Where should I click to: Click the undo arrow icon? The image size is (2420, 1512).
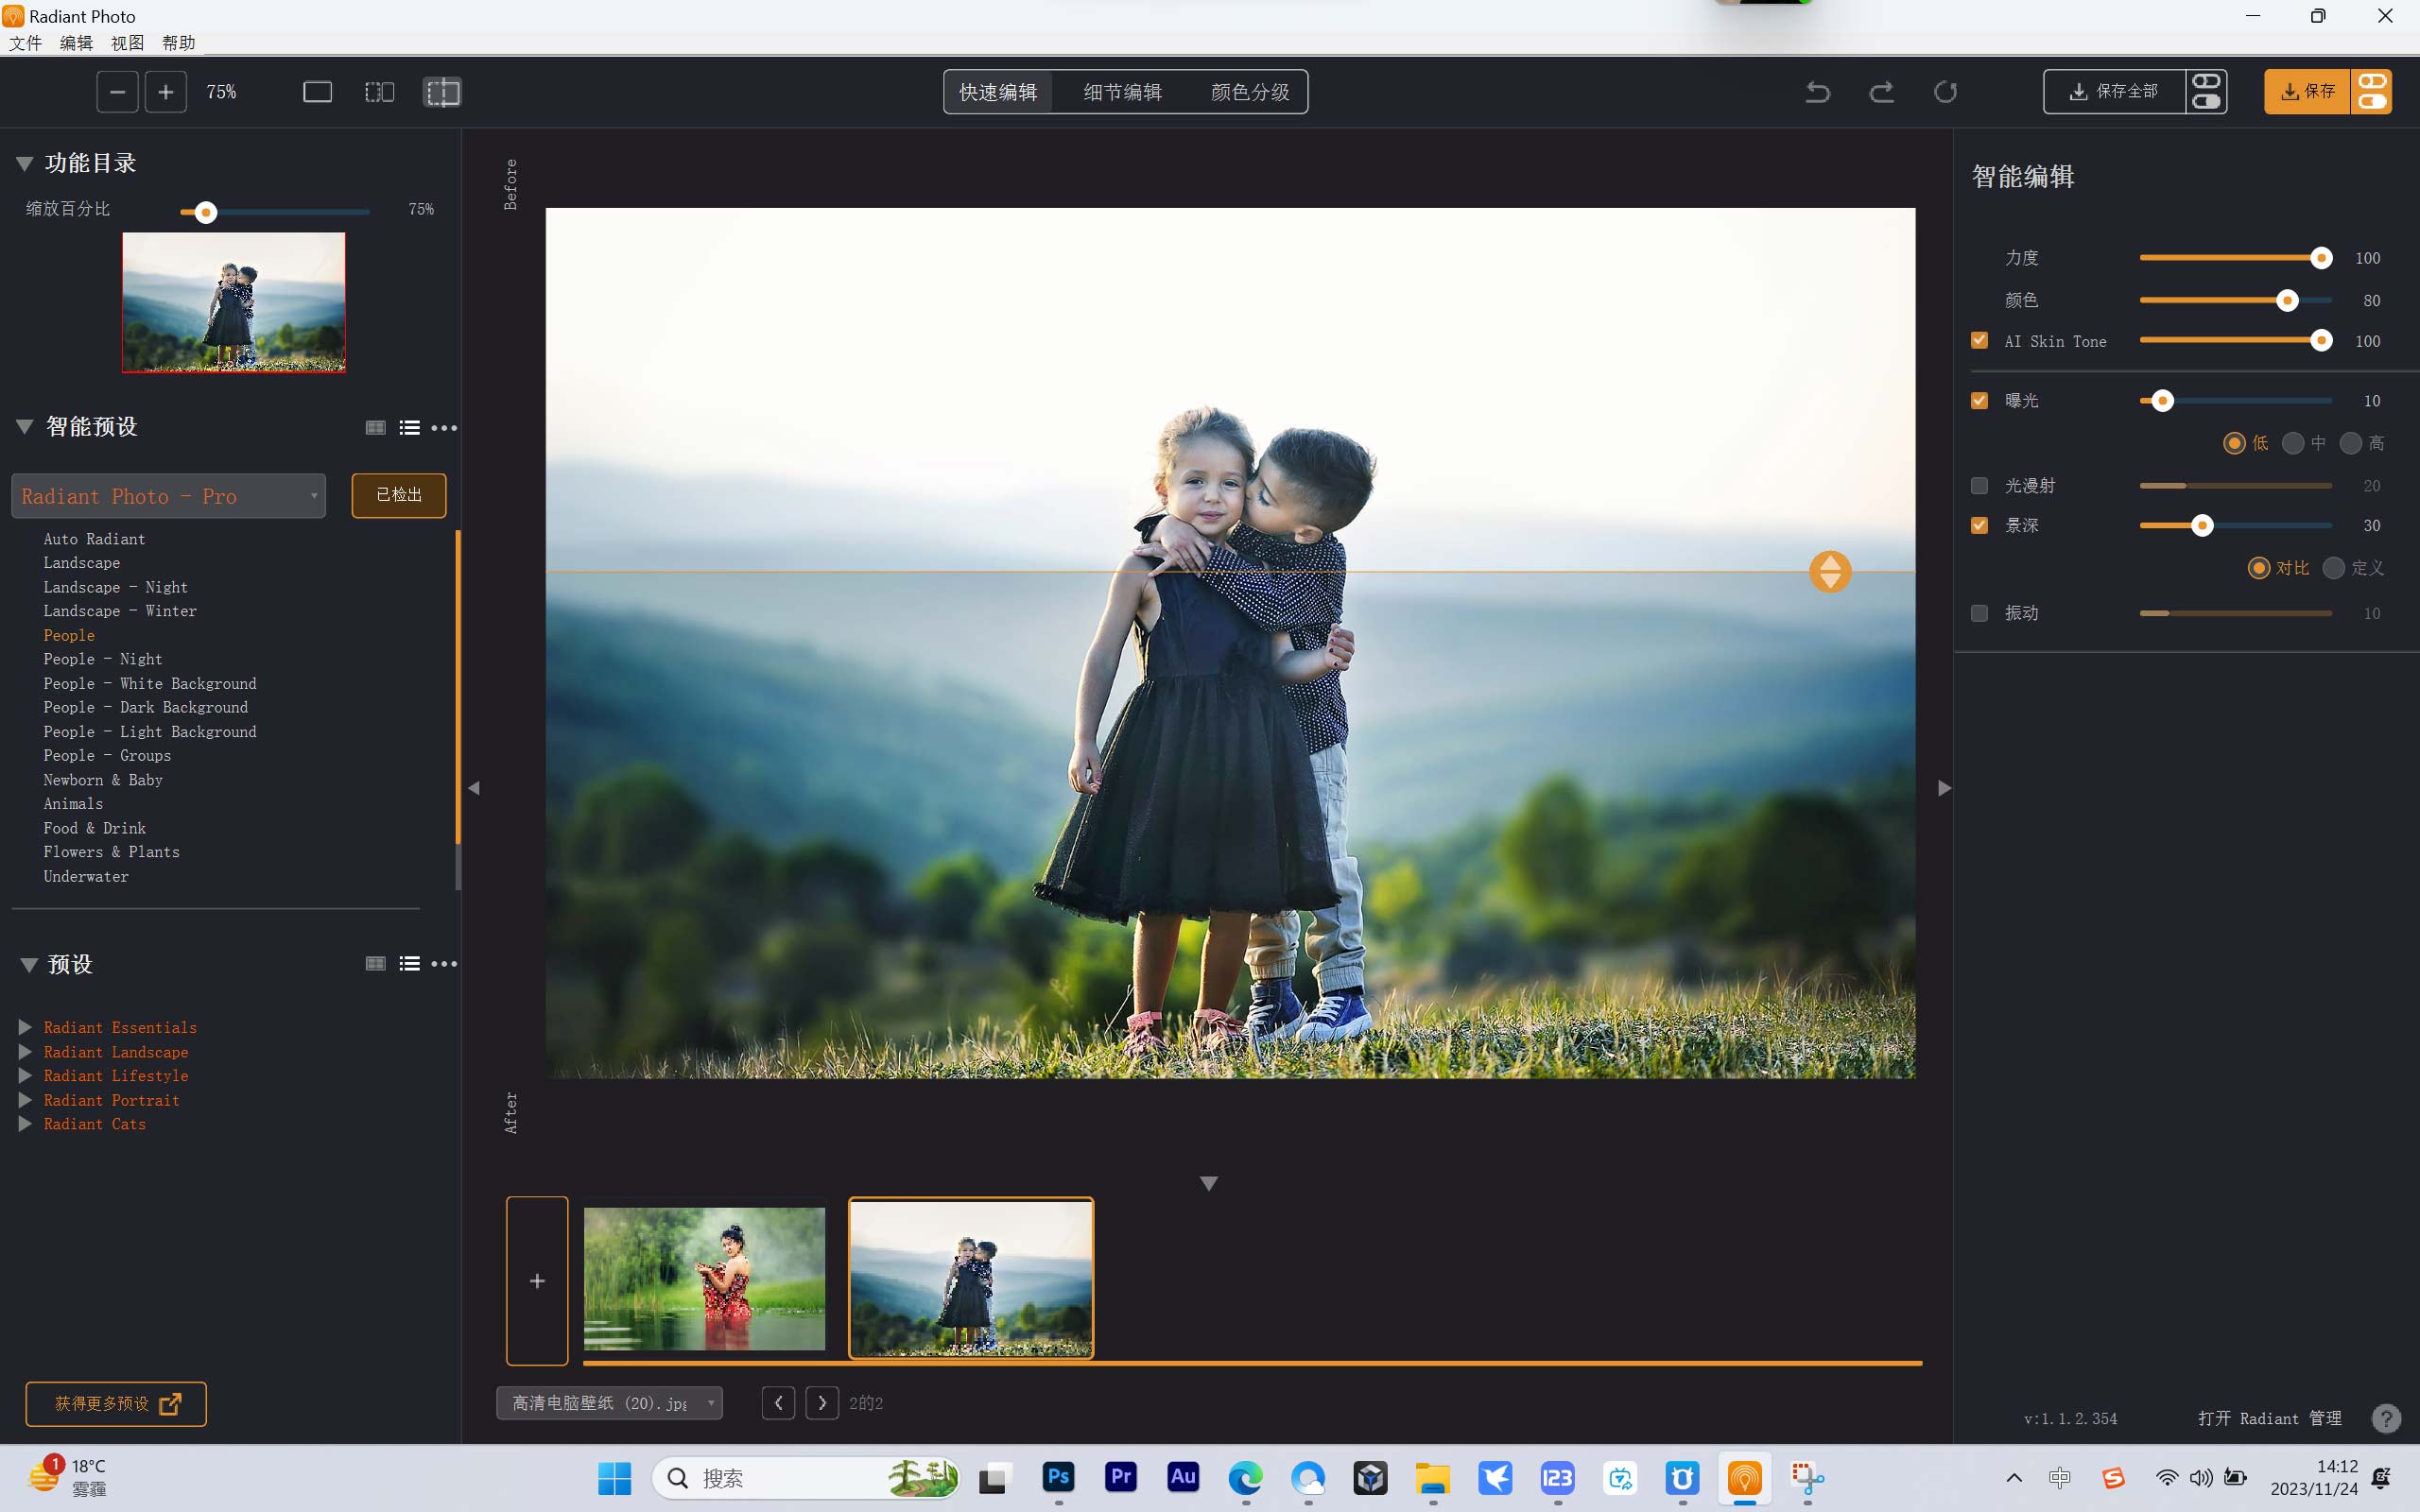tap(1817, 92)
